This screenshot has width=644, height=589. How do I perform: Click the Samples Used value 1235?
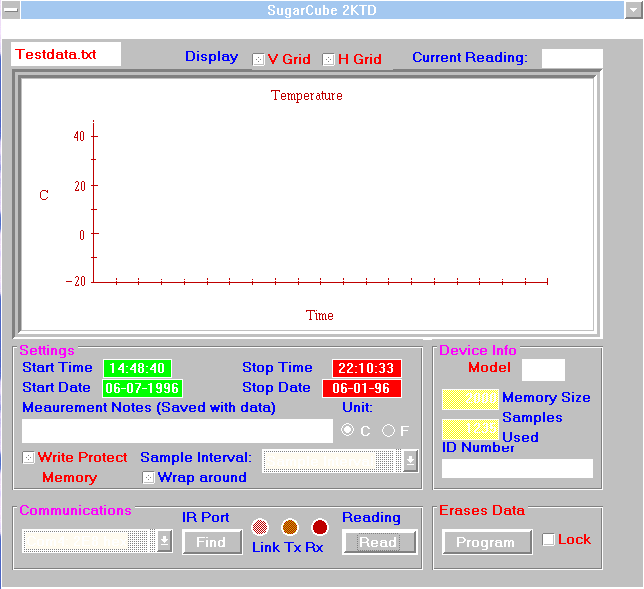470,430
